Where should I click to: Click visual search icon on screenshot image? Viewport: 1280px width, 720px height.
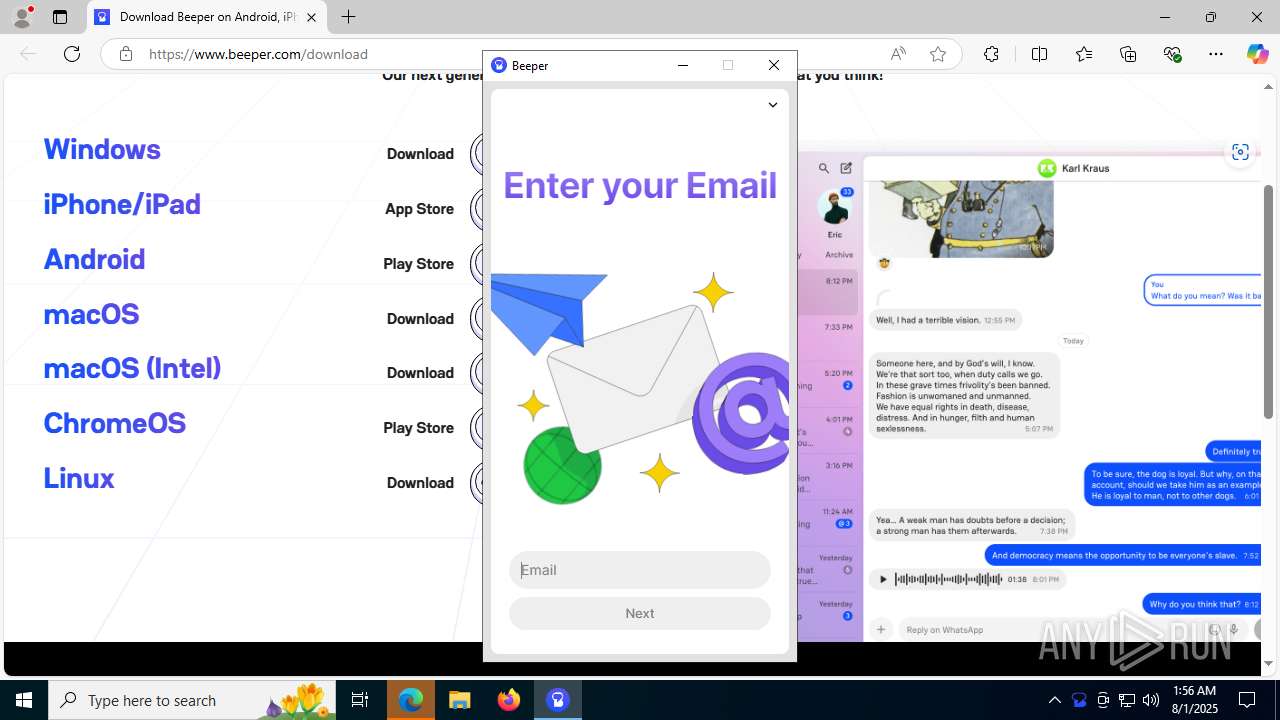1240,152
